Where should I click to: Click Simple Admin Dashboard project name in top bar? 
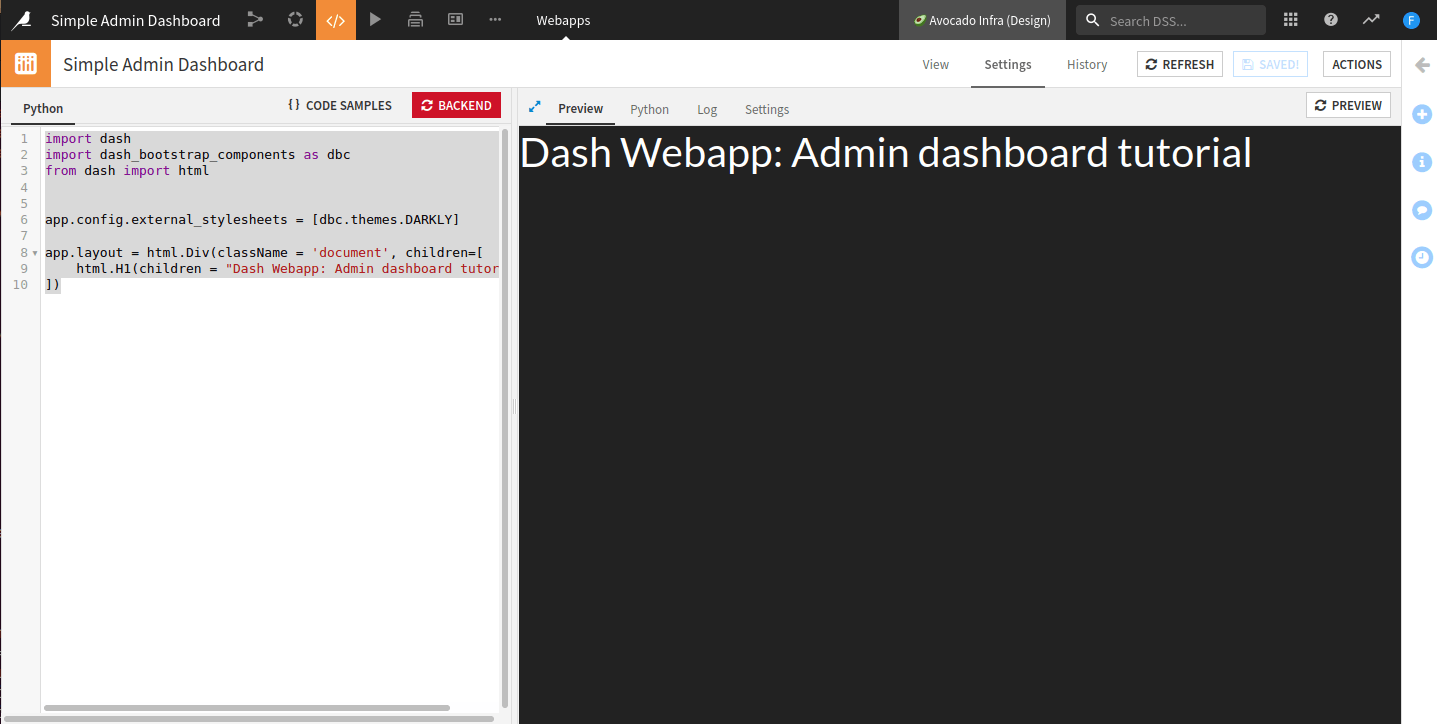pos(135,20)
